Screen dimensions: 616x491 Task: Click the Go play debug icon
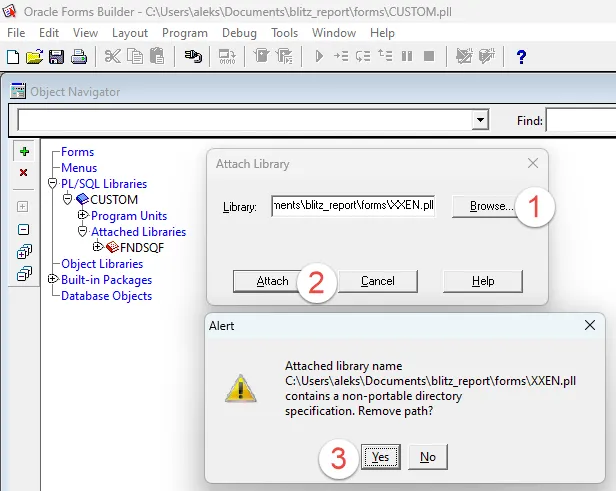pos(319,57)
